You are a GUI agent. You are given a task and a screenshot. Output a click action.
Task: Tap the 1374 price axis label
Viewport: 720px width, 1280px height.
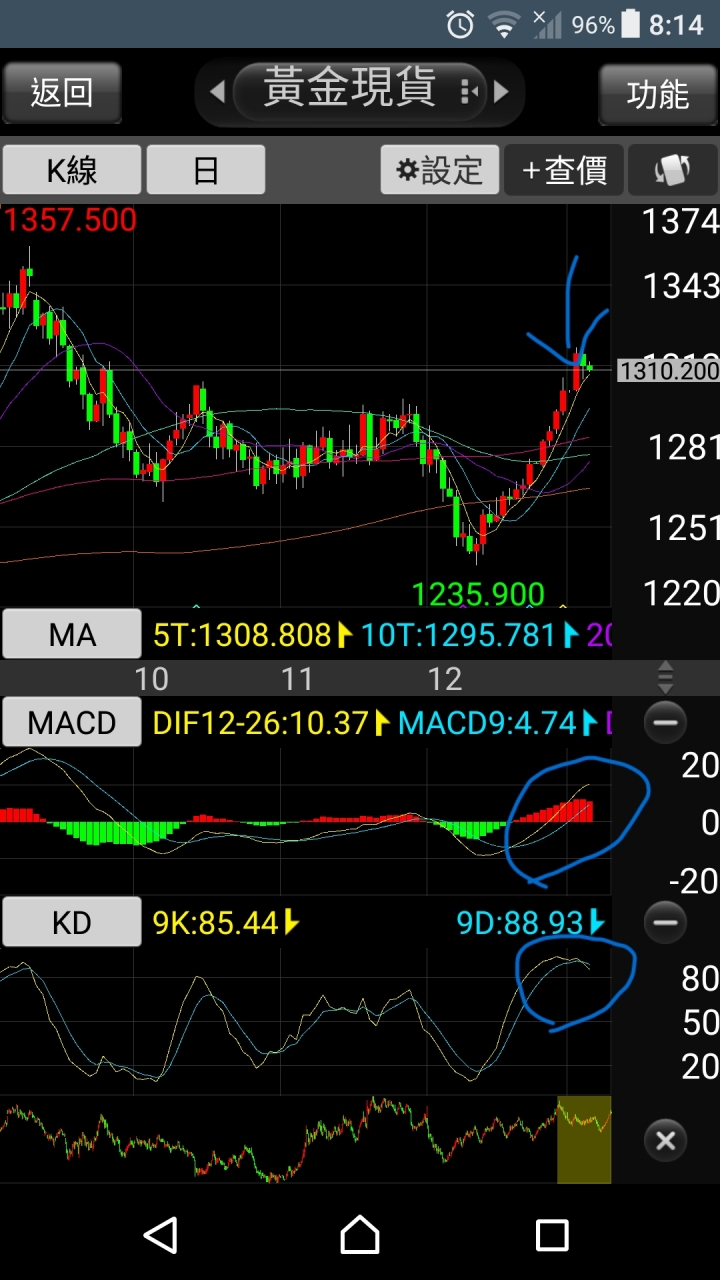tap(680, 221)
